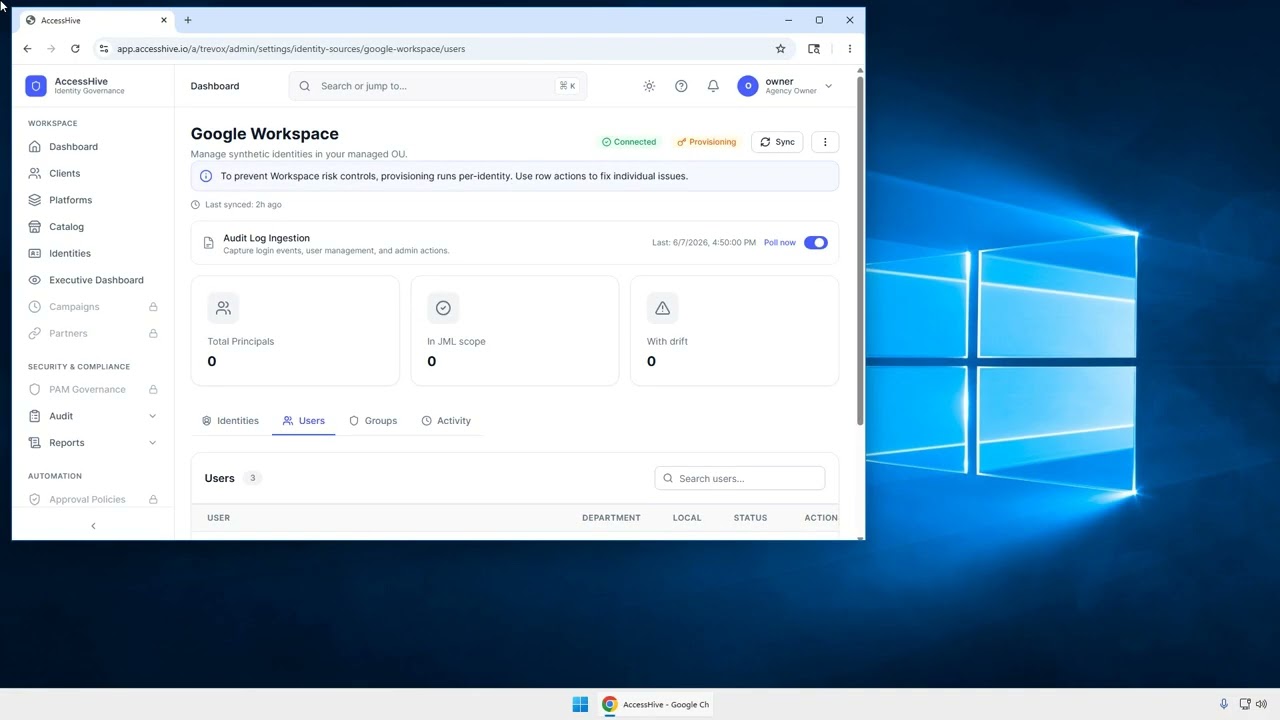Open Chrome three-dot menu
Viewport: 1280px width, 720px height.
849,48
